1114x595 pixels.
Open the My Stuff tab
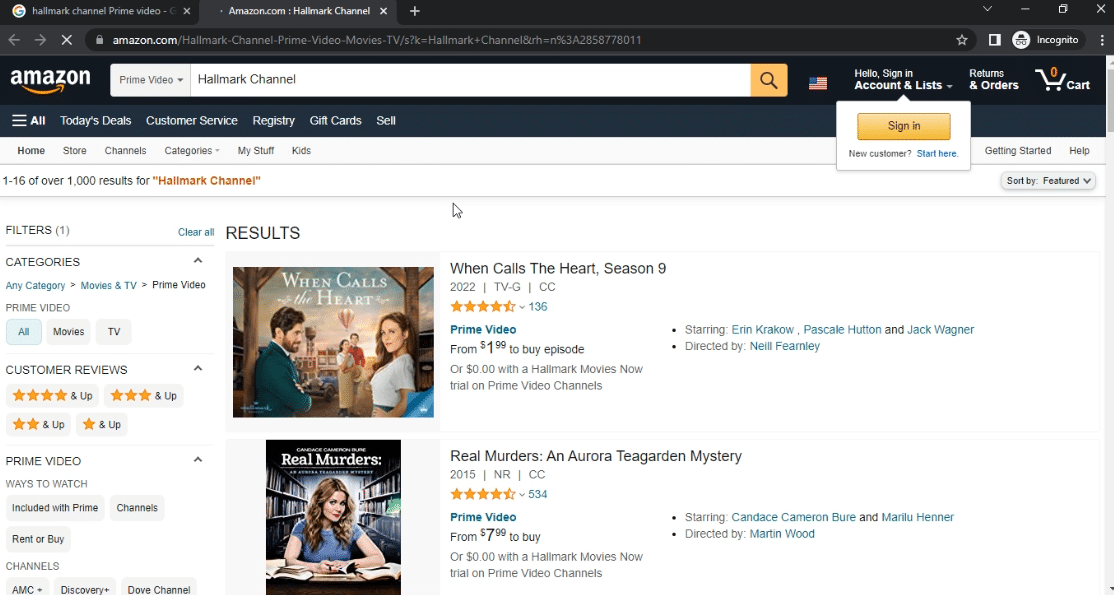click(x=256, y=151)
